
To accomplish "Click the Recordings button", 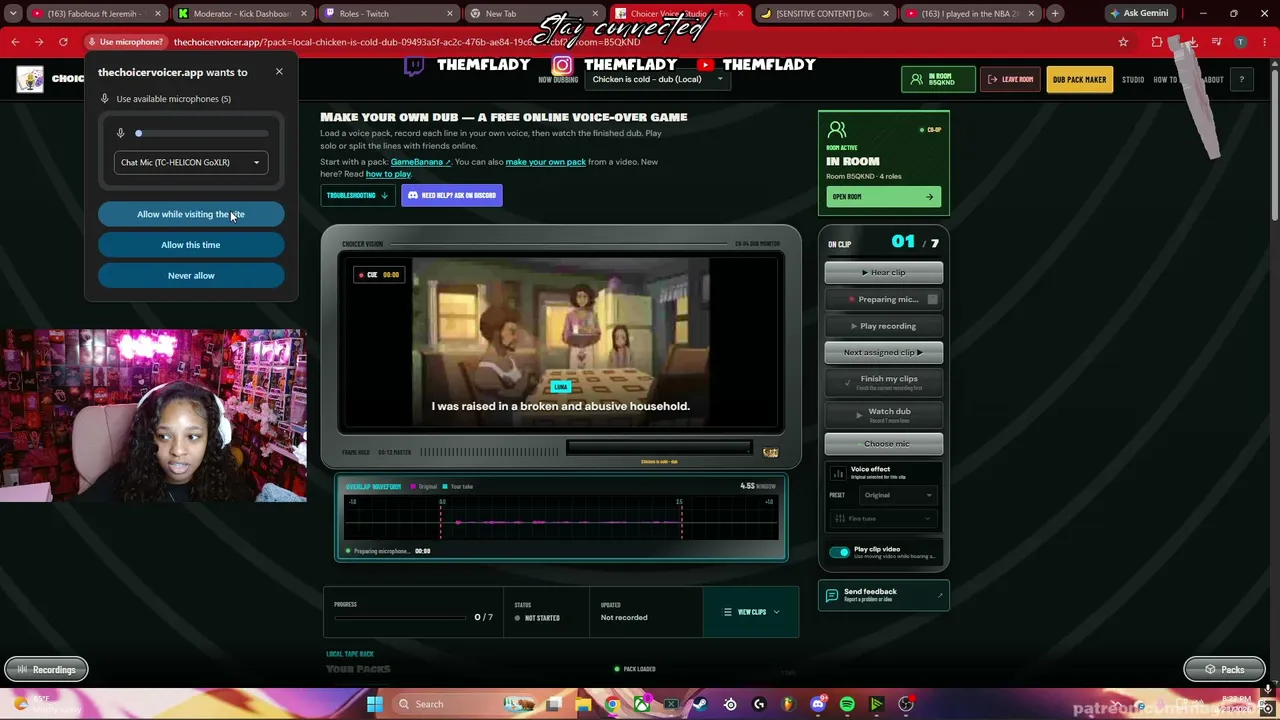I will point(46,670).
